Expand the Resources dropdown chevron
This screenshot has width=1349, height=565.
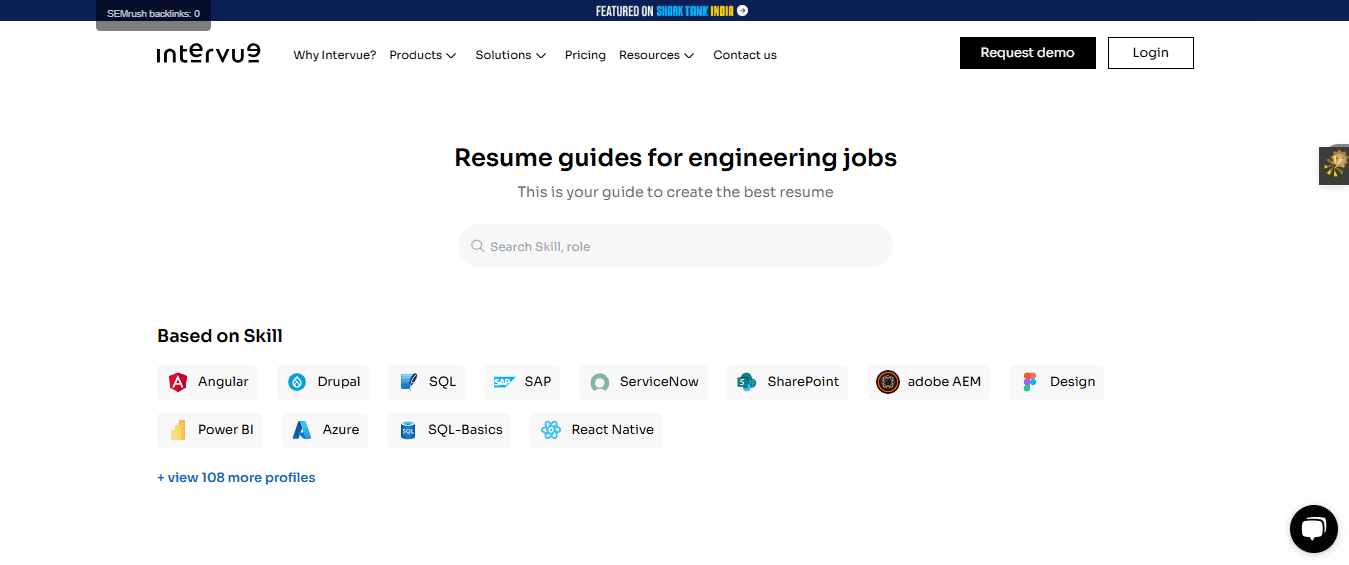(x=689, y=56)
